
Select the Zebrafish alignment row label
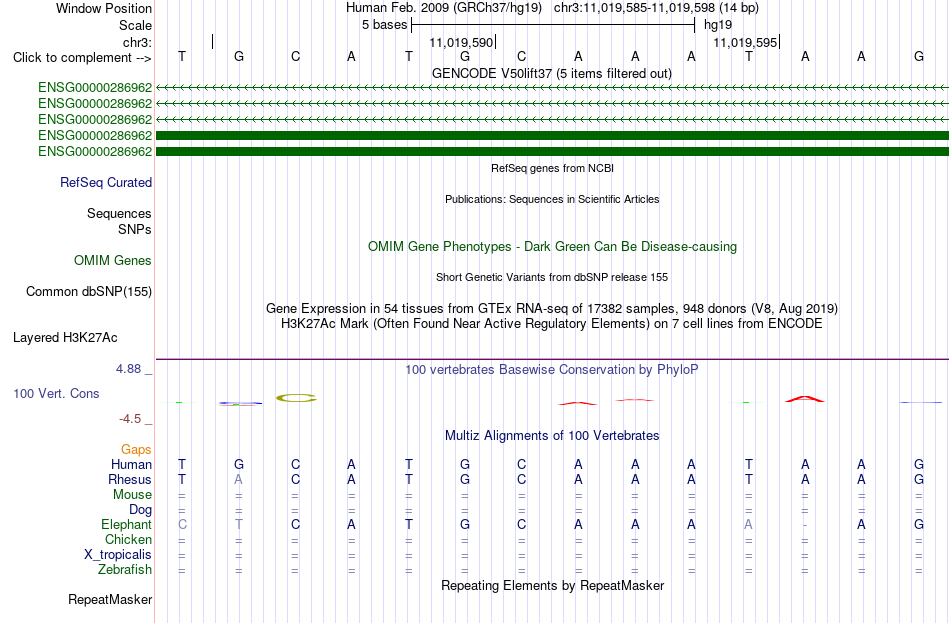coord(125,570)
